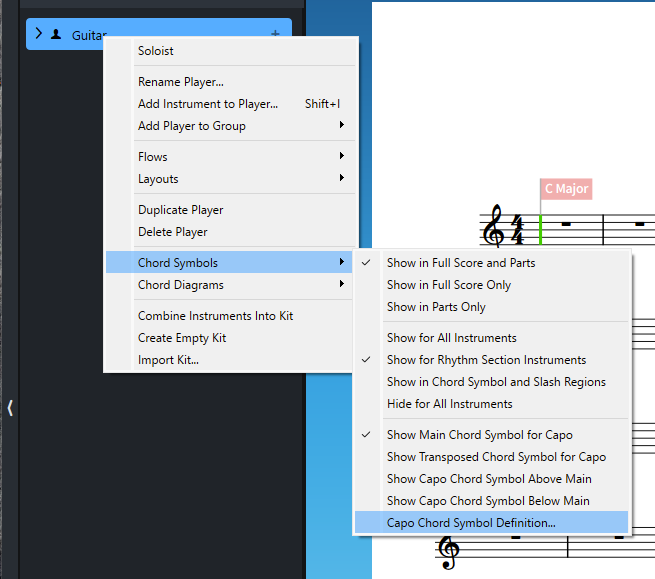
Task: Choose Combine Instruments Into Kit
Action: (229, 316)
